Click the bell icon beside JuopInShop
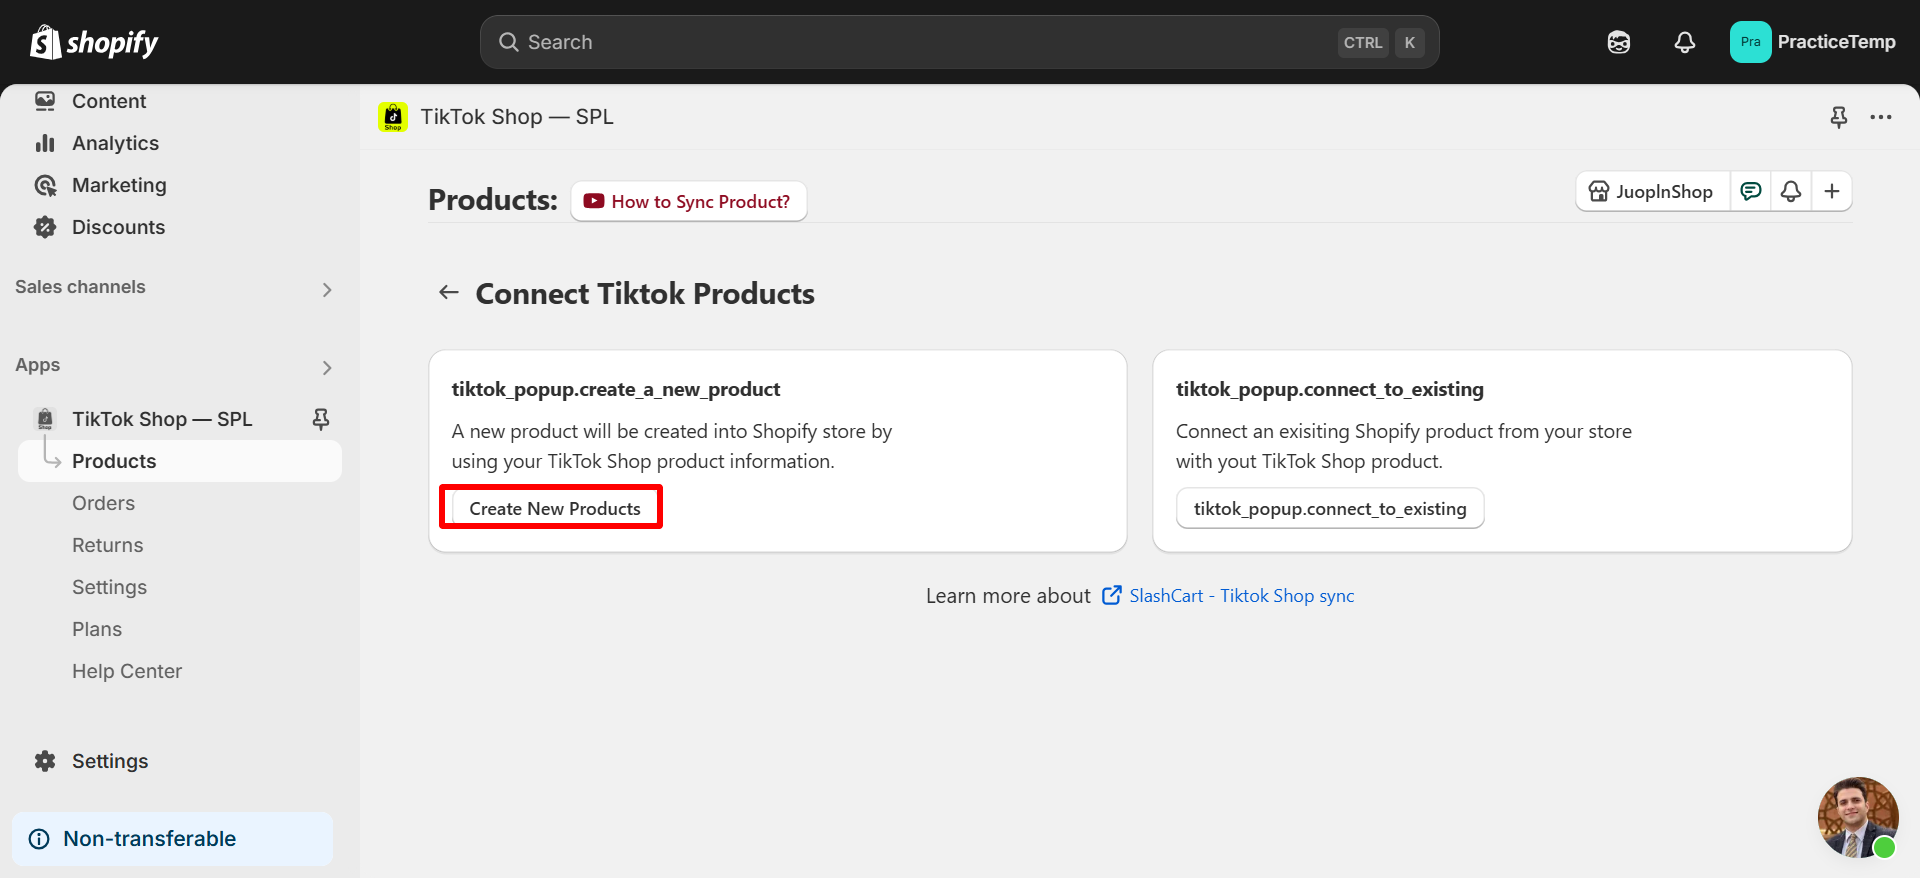Image resolution: width=1920 pixels, height=878 pixels. coord(1791,191)
